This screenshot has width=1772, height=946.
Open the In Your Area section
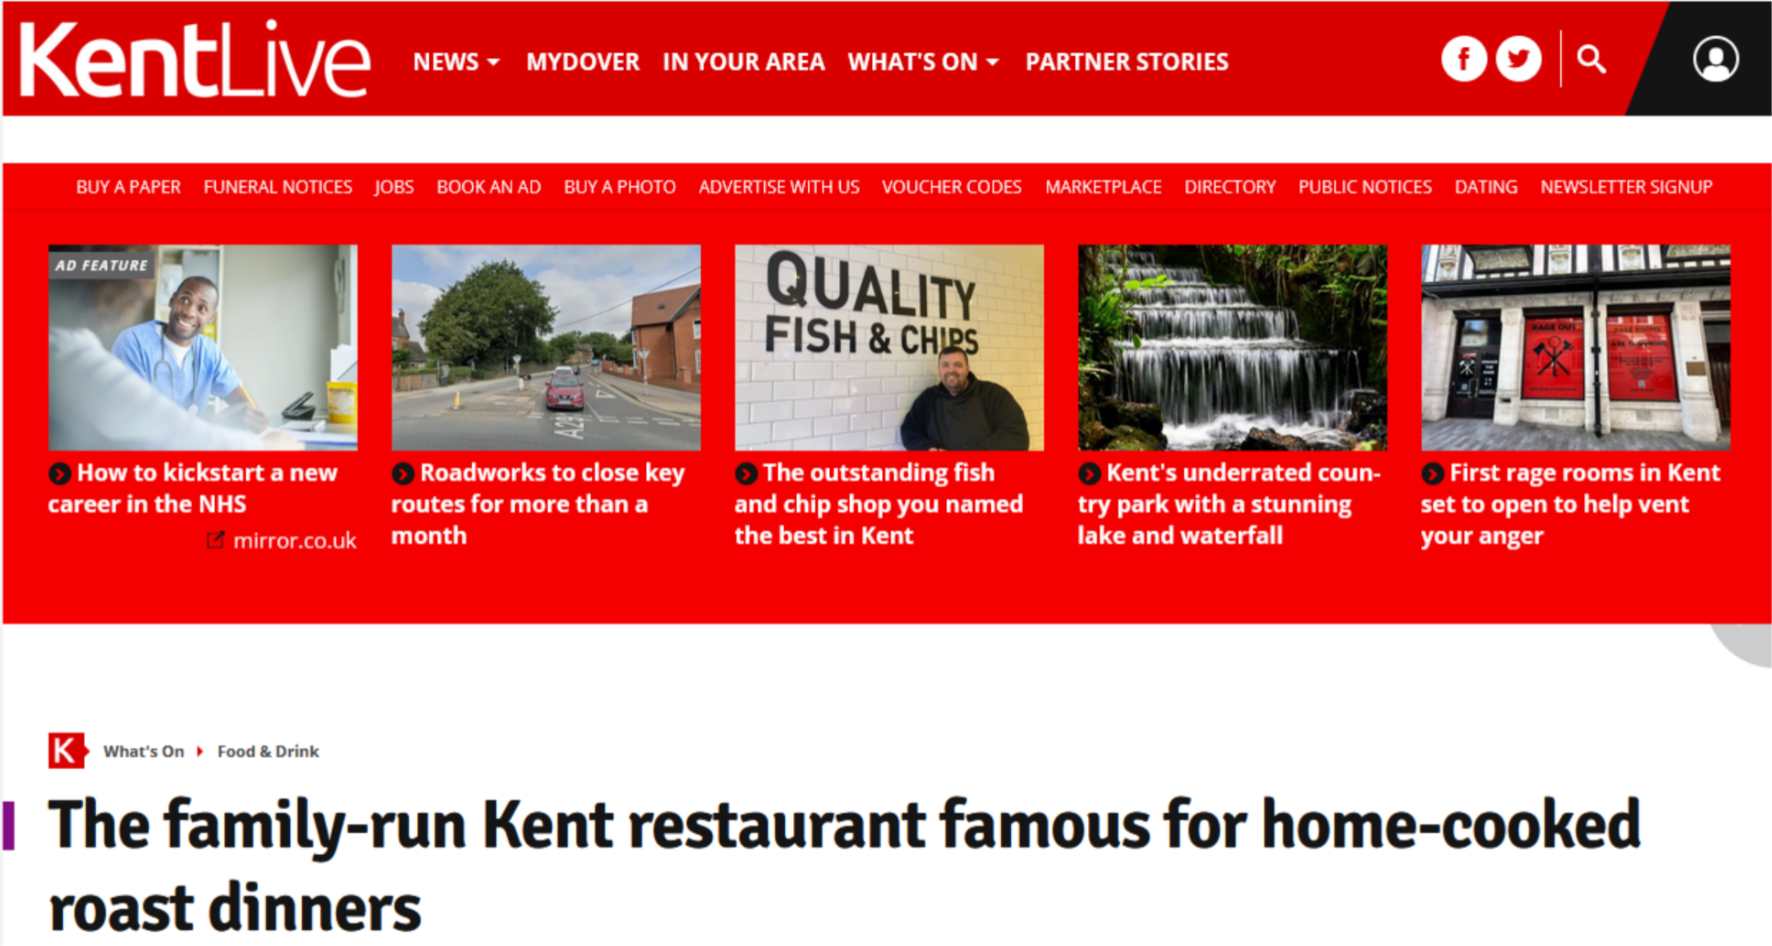[743, 62]
